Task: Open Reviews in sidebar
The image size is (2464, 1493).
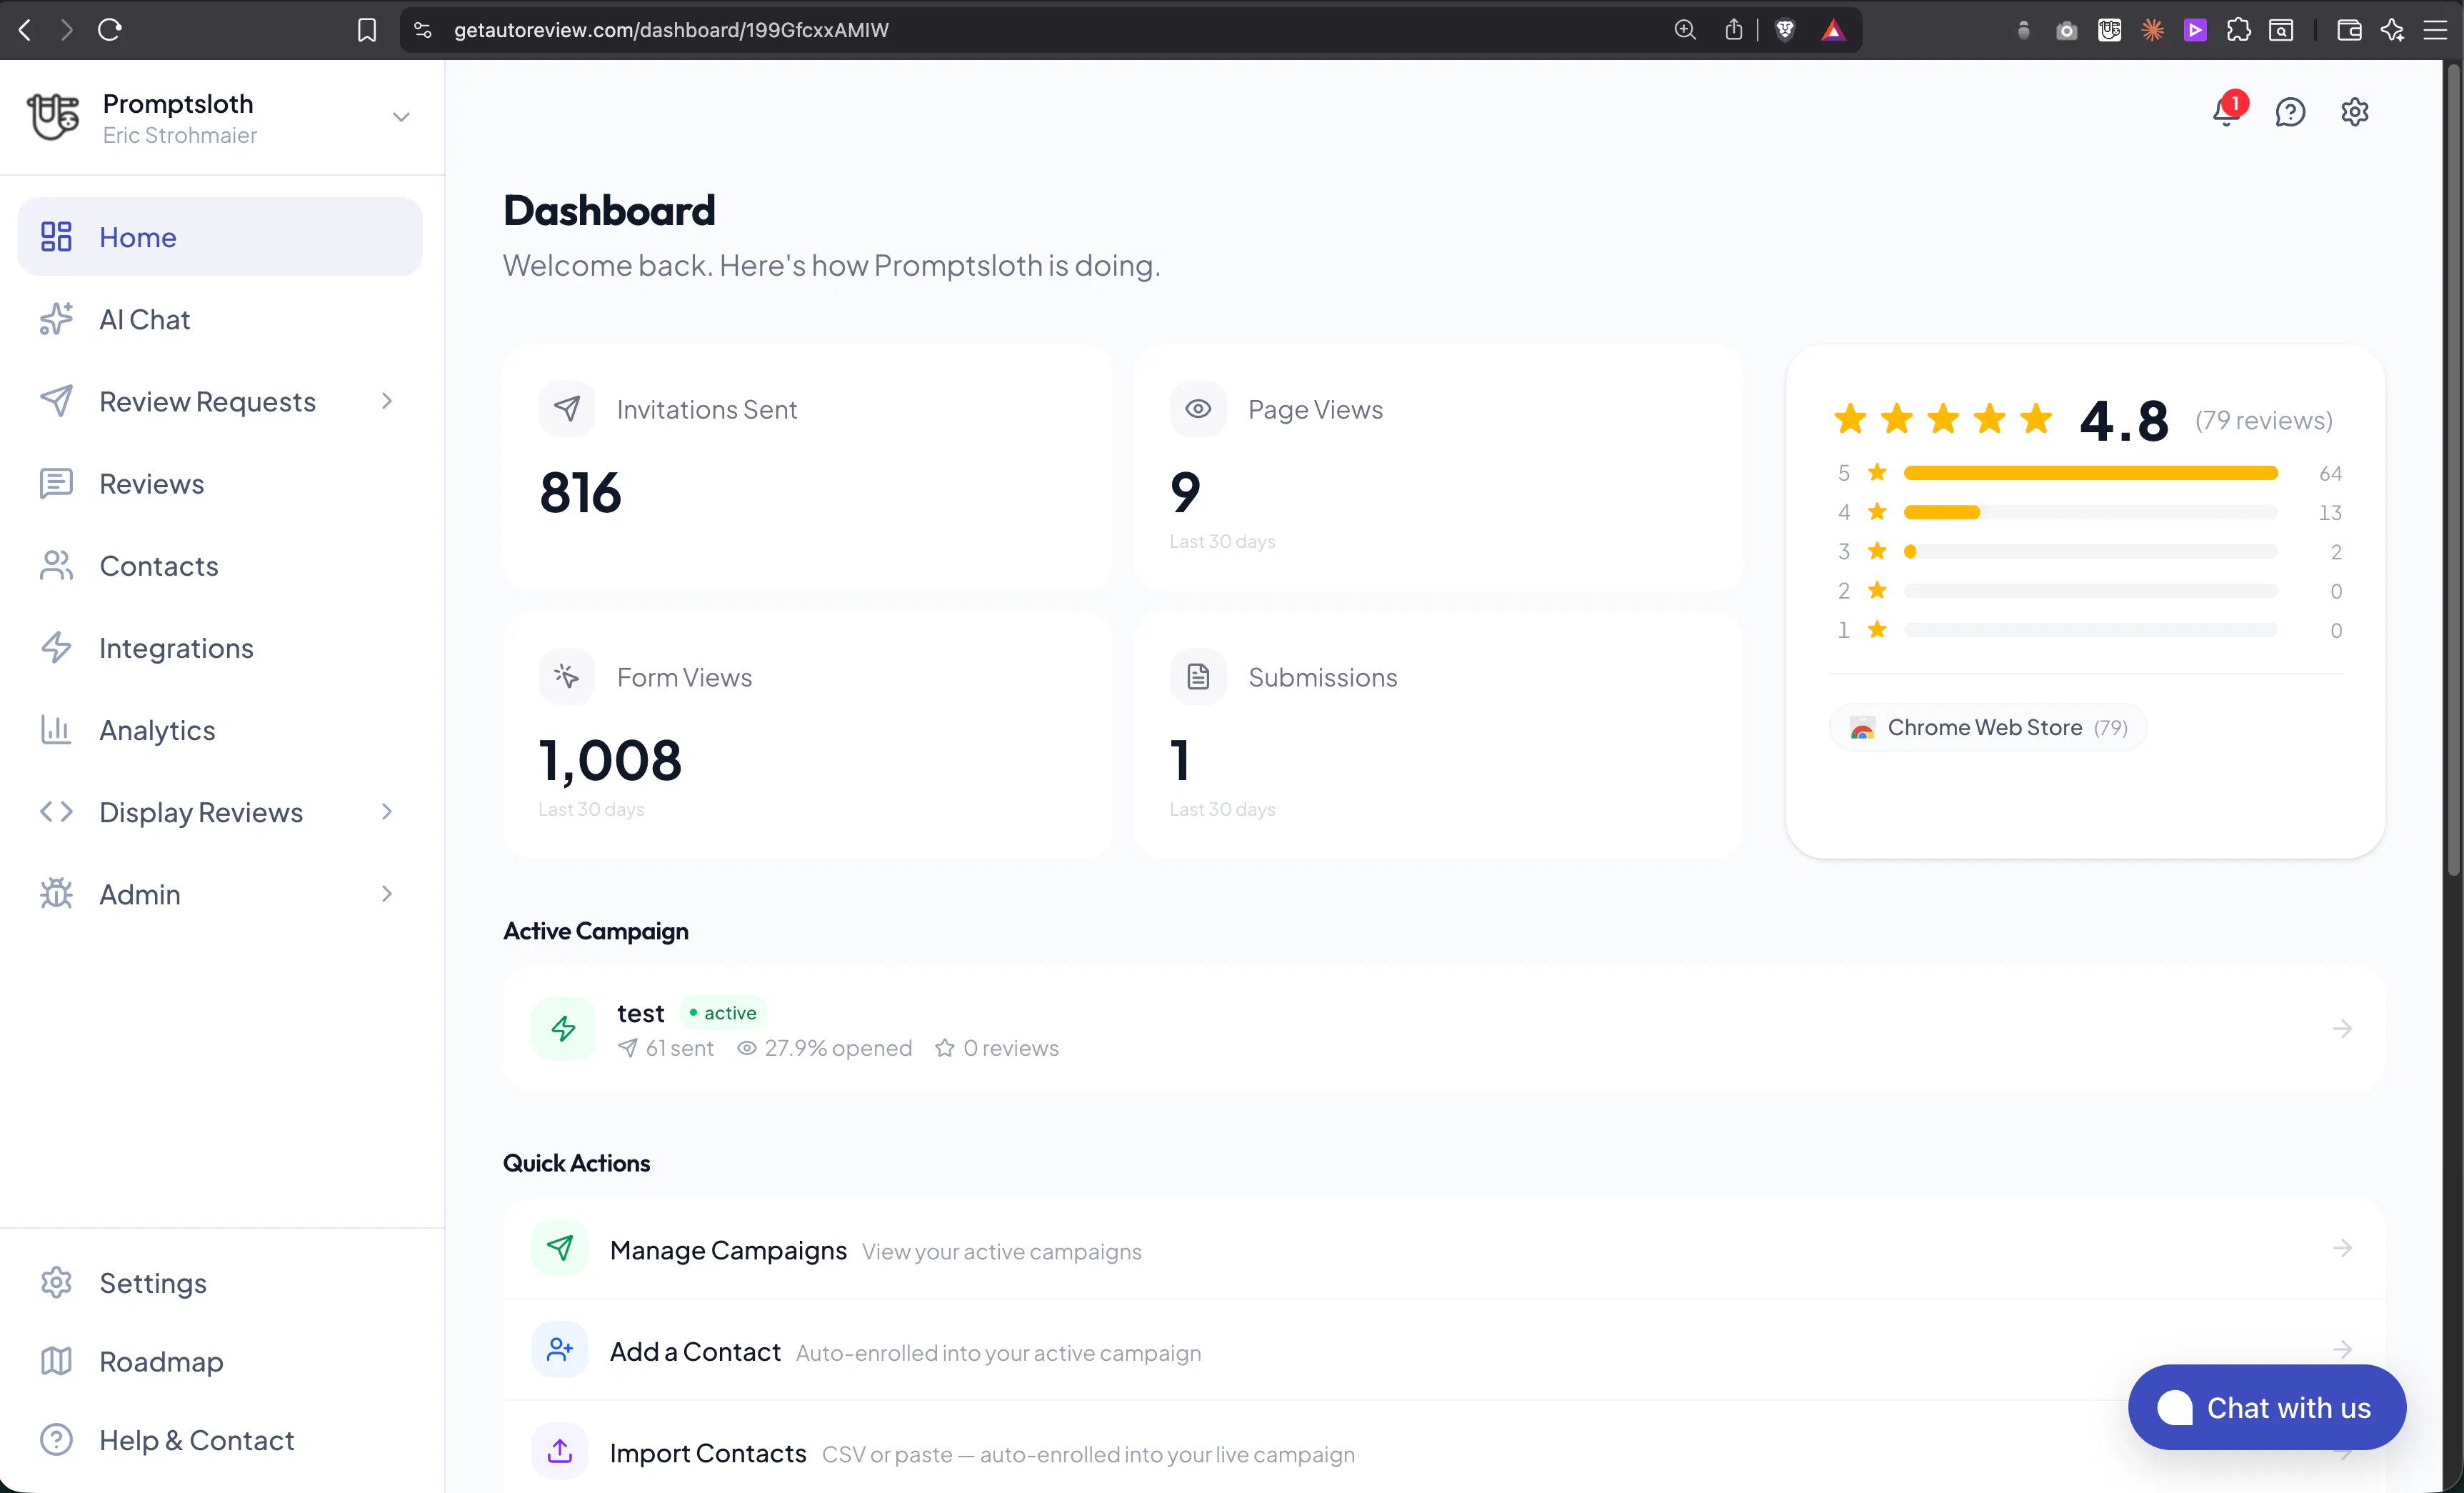Action: tap(220, 484)
